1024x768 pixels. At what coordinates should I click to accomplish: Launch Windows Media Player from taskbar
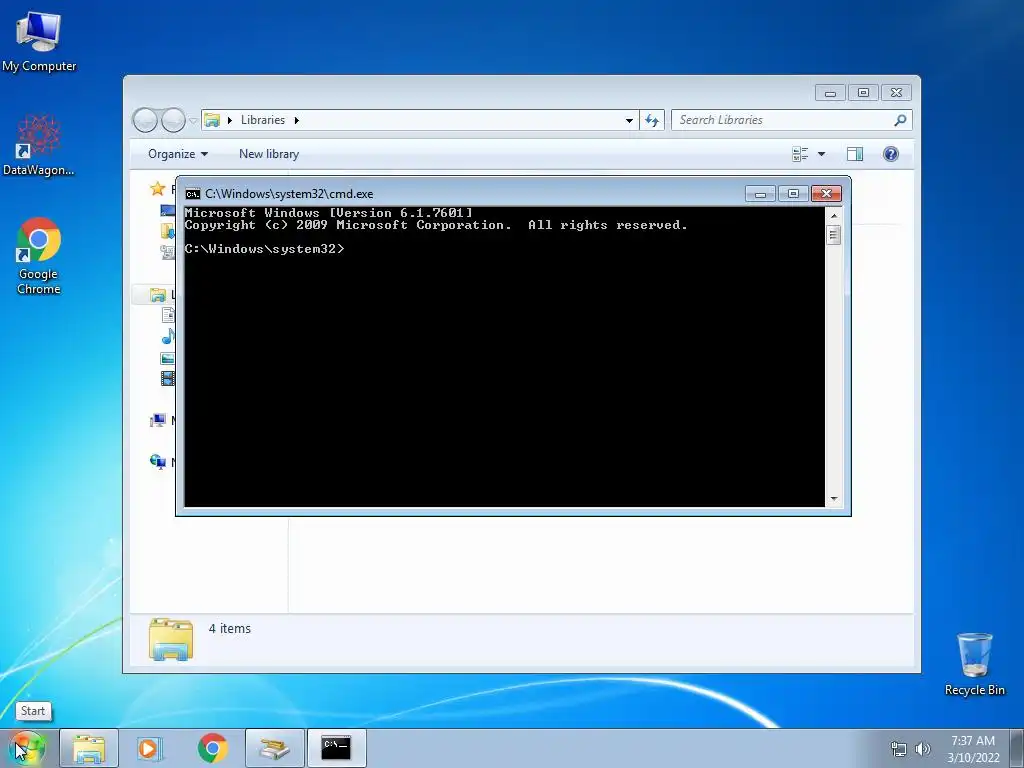150,748
